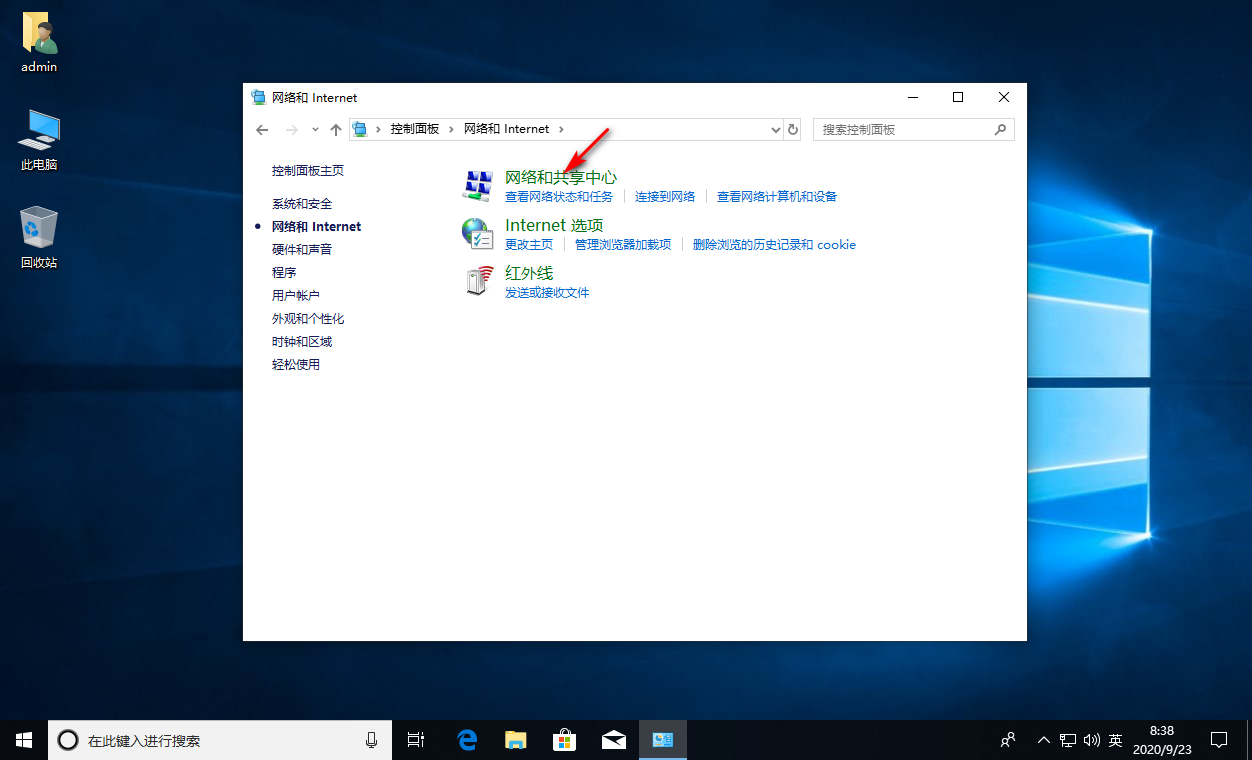Click the 查看网络状态和任务 link
Screen dimensions: 1252x760
(558, 196)
